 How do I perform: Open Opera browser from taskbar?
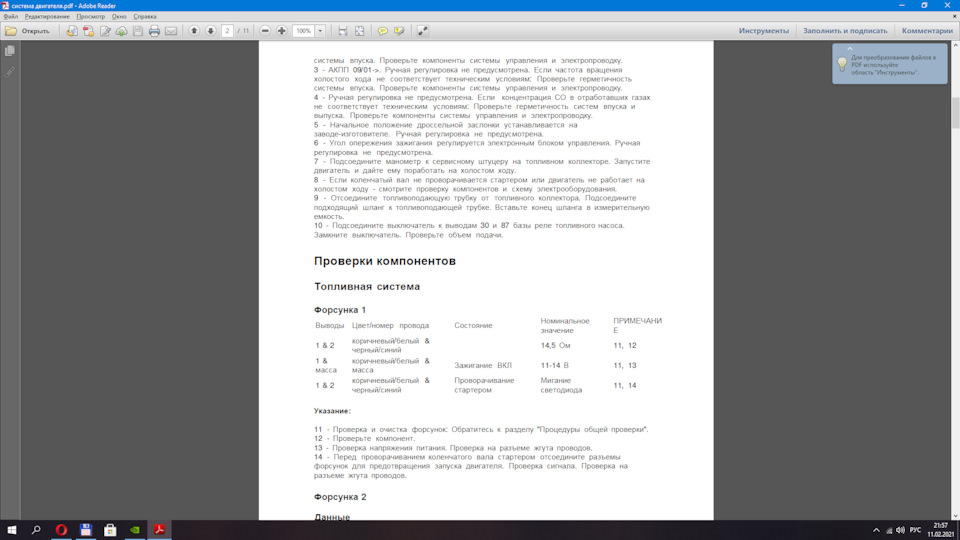click(61, 530)
